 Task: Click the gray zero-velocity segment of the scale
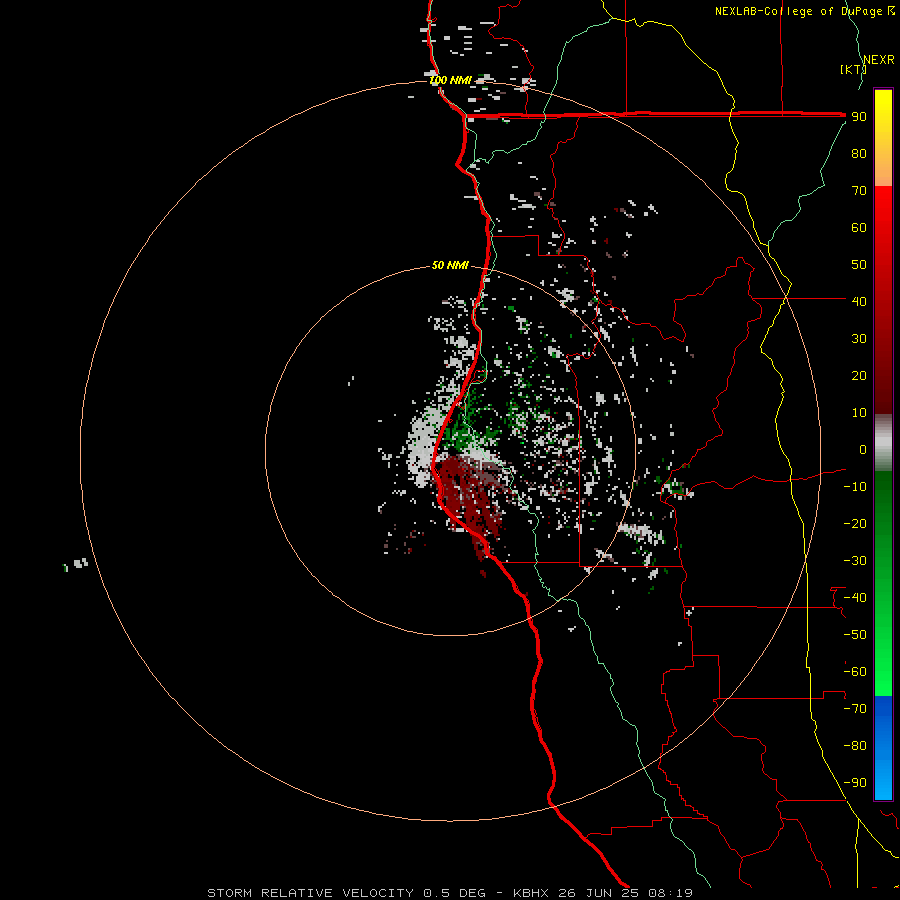883,443
